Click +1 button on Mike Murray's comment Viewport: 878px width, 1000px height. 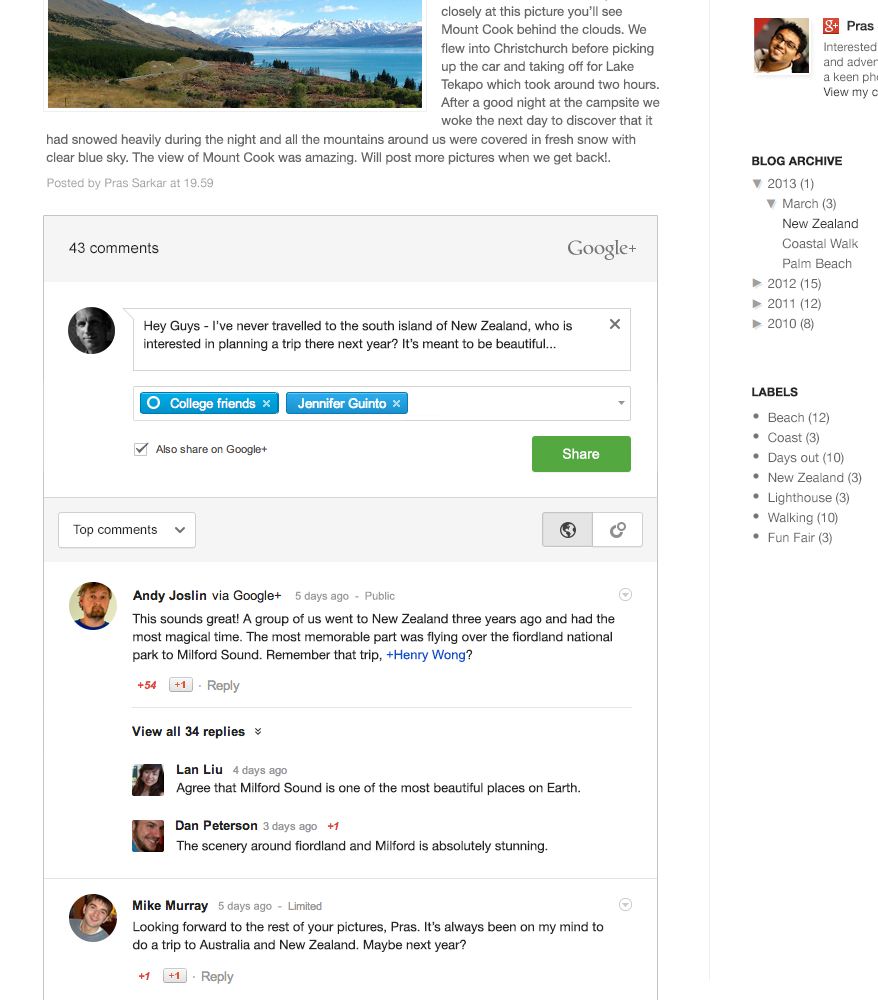[x=174, y=976]
